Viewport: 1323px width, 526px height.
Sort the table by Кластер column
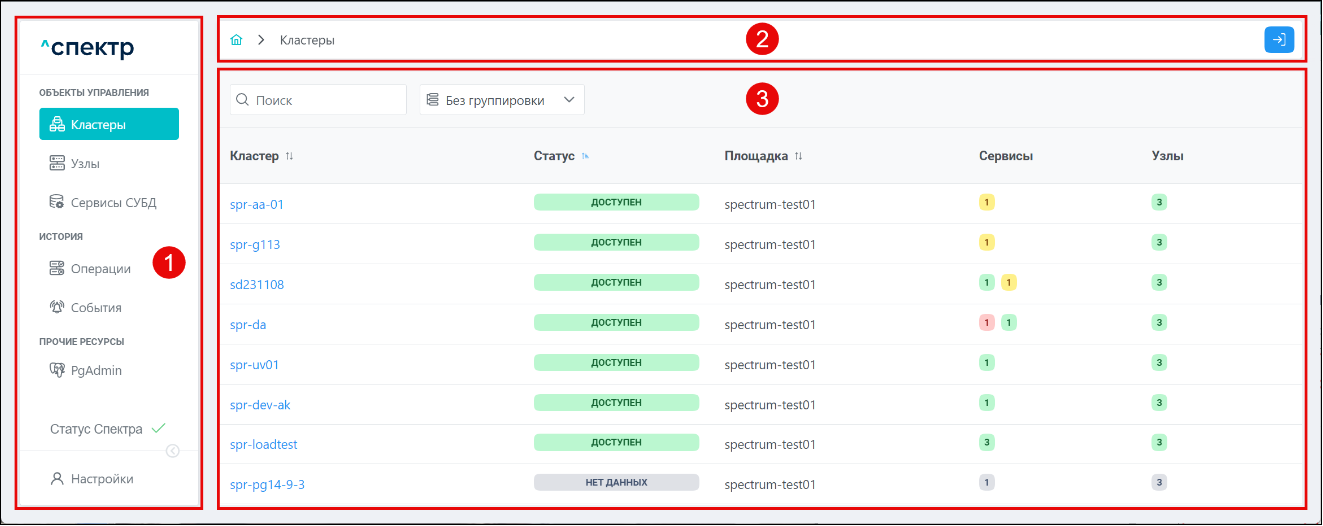[290, 156]
